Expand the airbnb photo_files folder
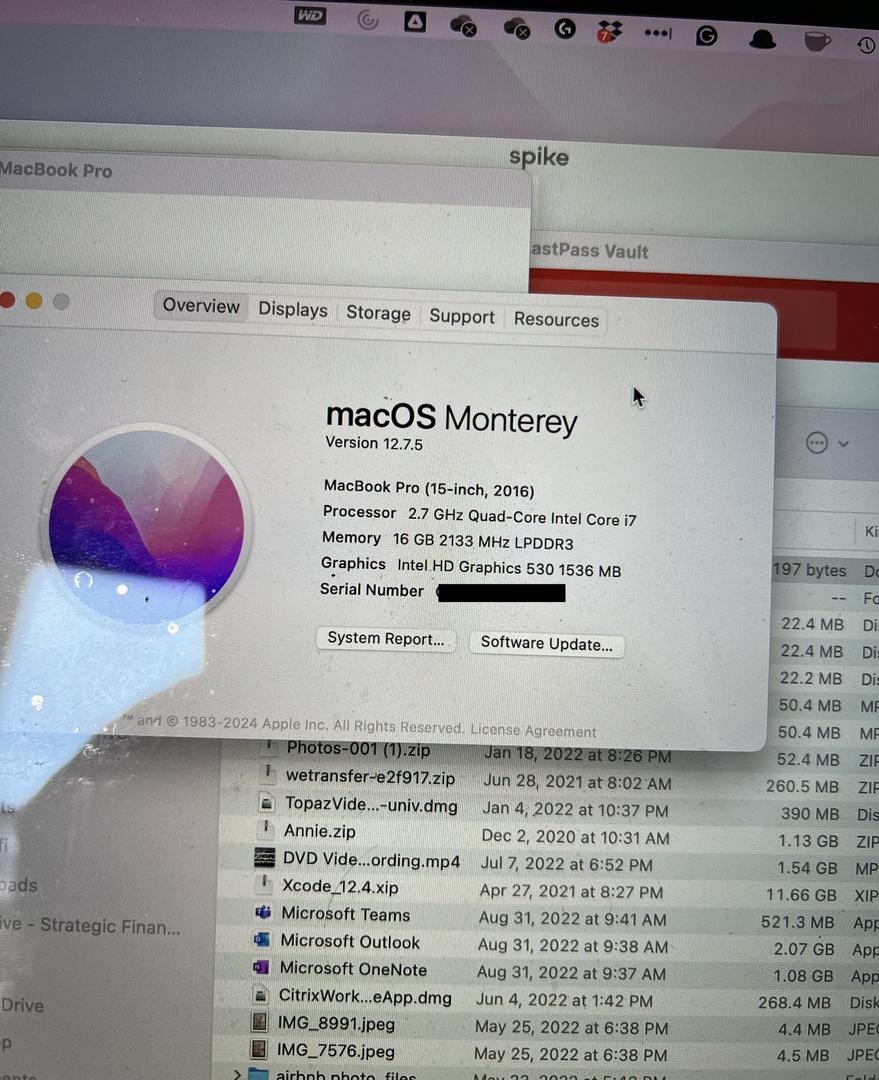The image size is (879, 1080). 238,1075
